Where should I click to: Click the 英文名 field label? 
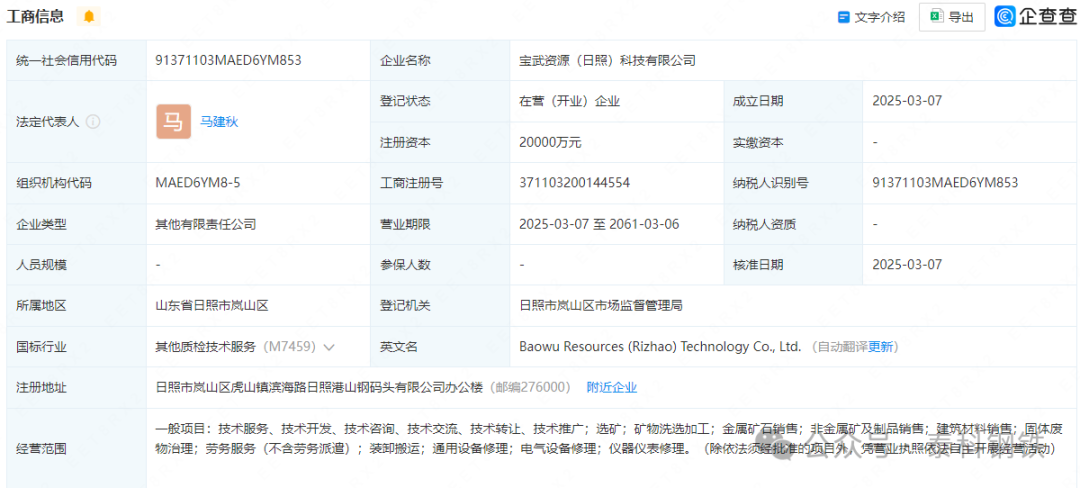(x=399, y=347)
